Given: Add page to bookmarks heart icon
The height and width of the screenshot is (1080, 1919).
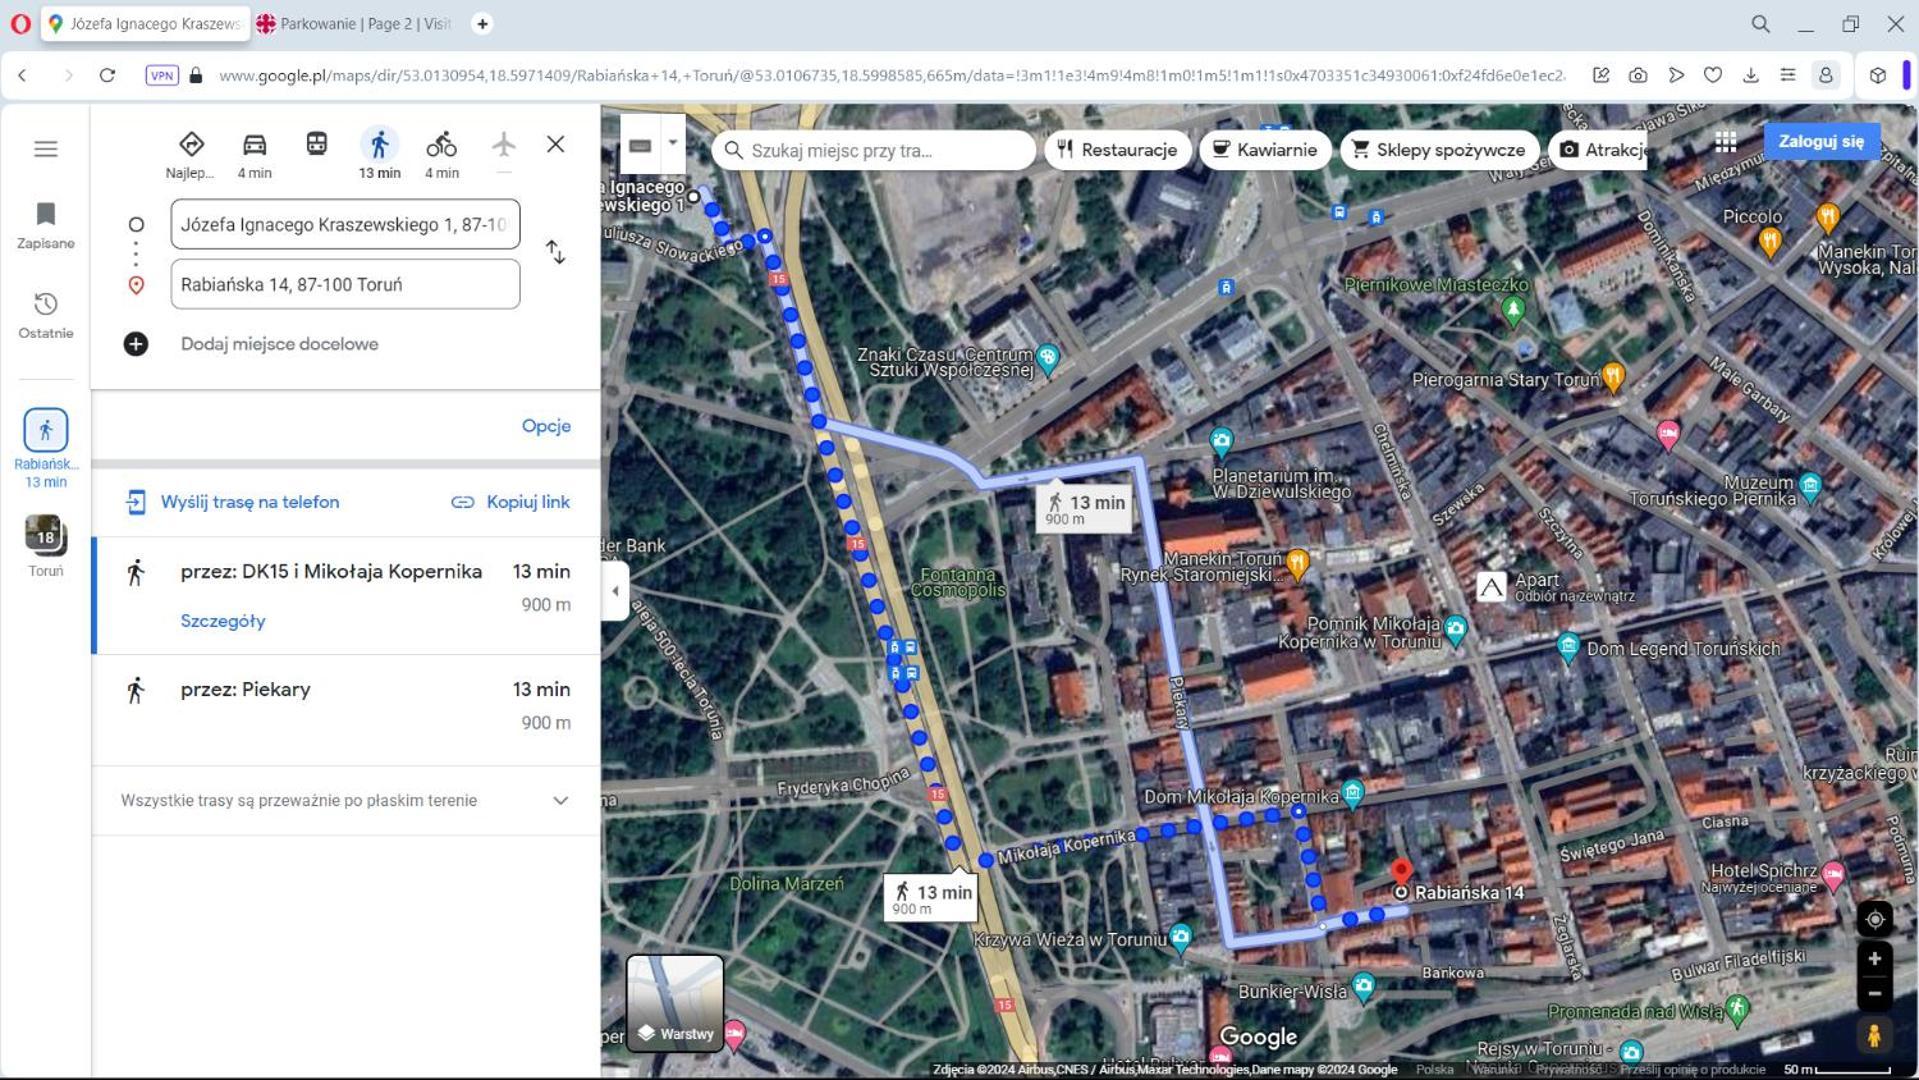Looking at the screenshot, I should pyautogui.click(x=1713, y=75).
